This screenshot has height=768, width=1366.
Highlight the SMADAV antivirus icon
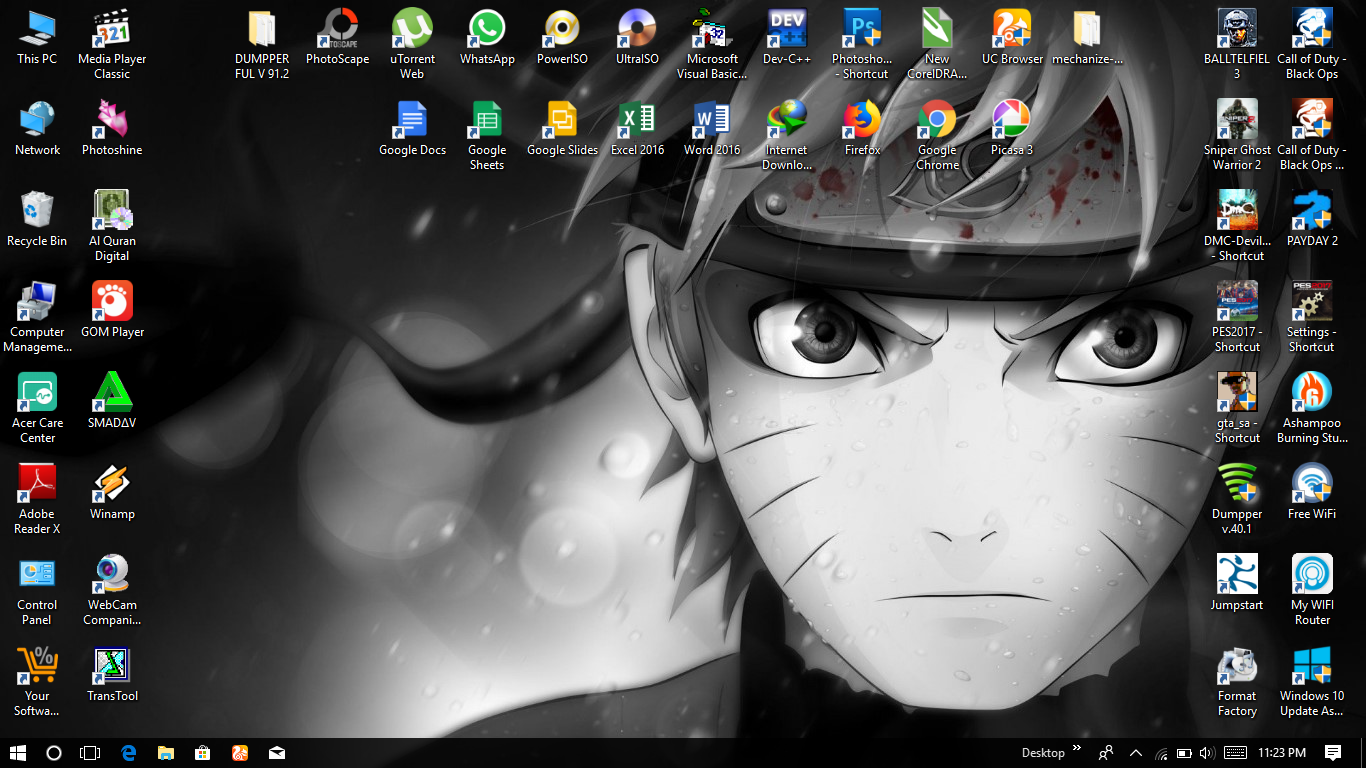click(x=112, y=393)
